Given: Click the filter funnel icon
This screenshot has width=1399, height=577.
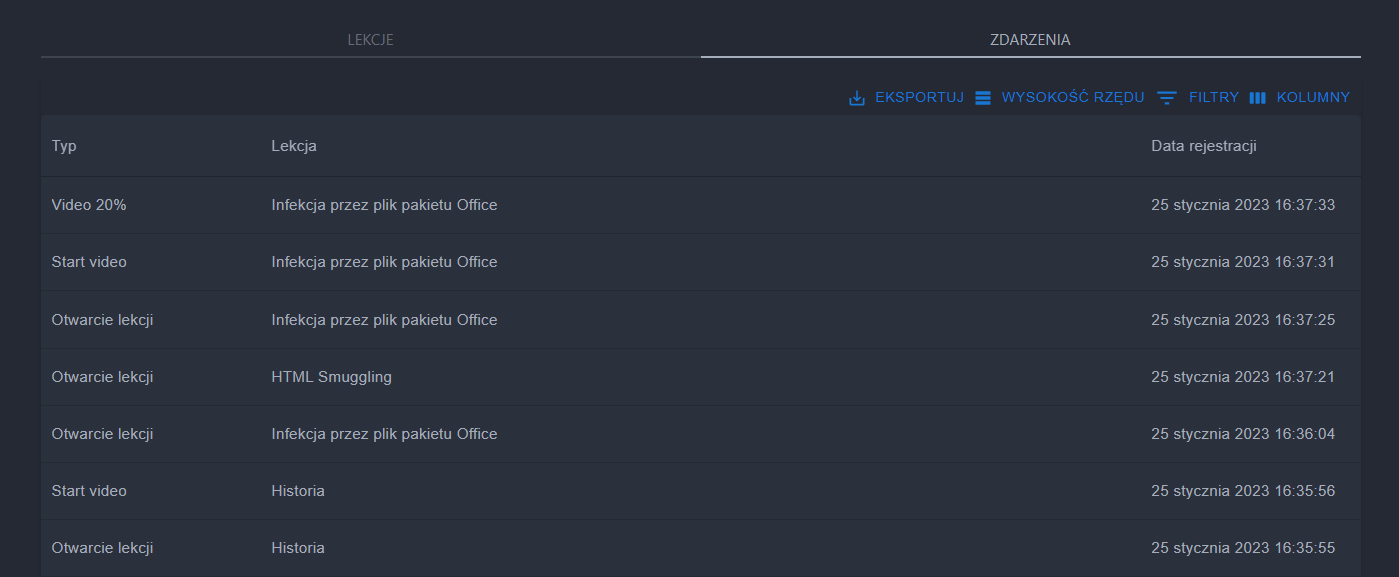Looking at the screenshot, I should (1167, 98).
